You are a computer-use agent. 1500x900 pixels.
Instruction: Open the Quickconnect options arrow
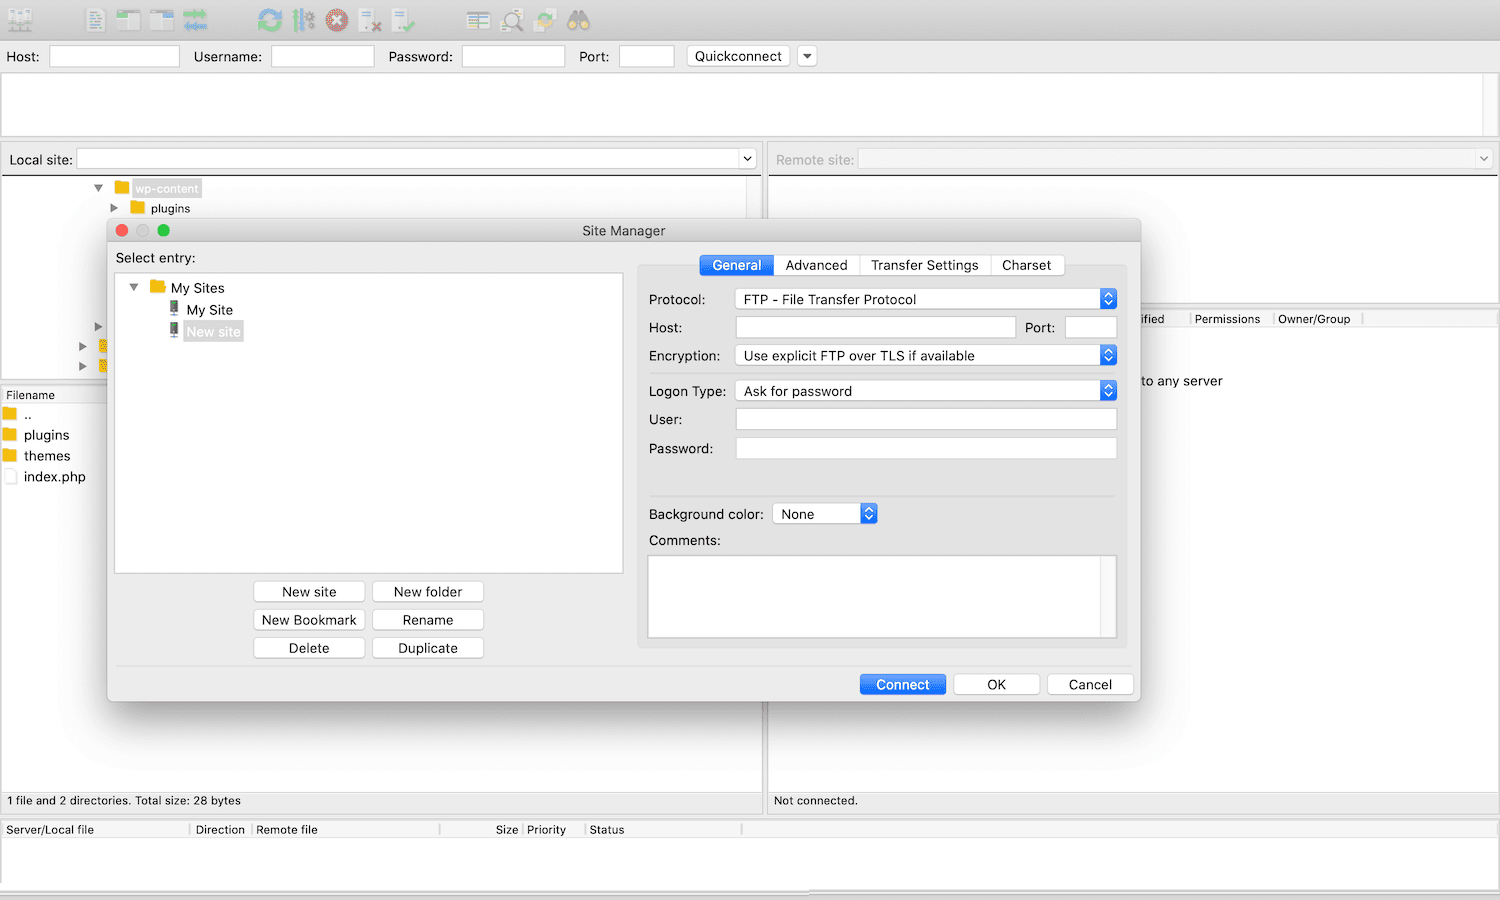tap(806, 56)
